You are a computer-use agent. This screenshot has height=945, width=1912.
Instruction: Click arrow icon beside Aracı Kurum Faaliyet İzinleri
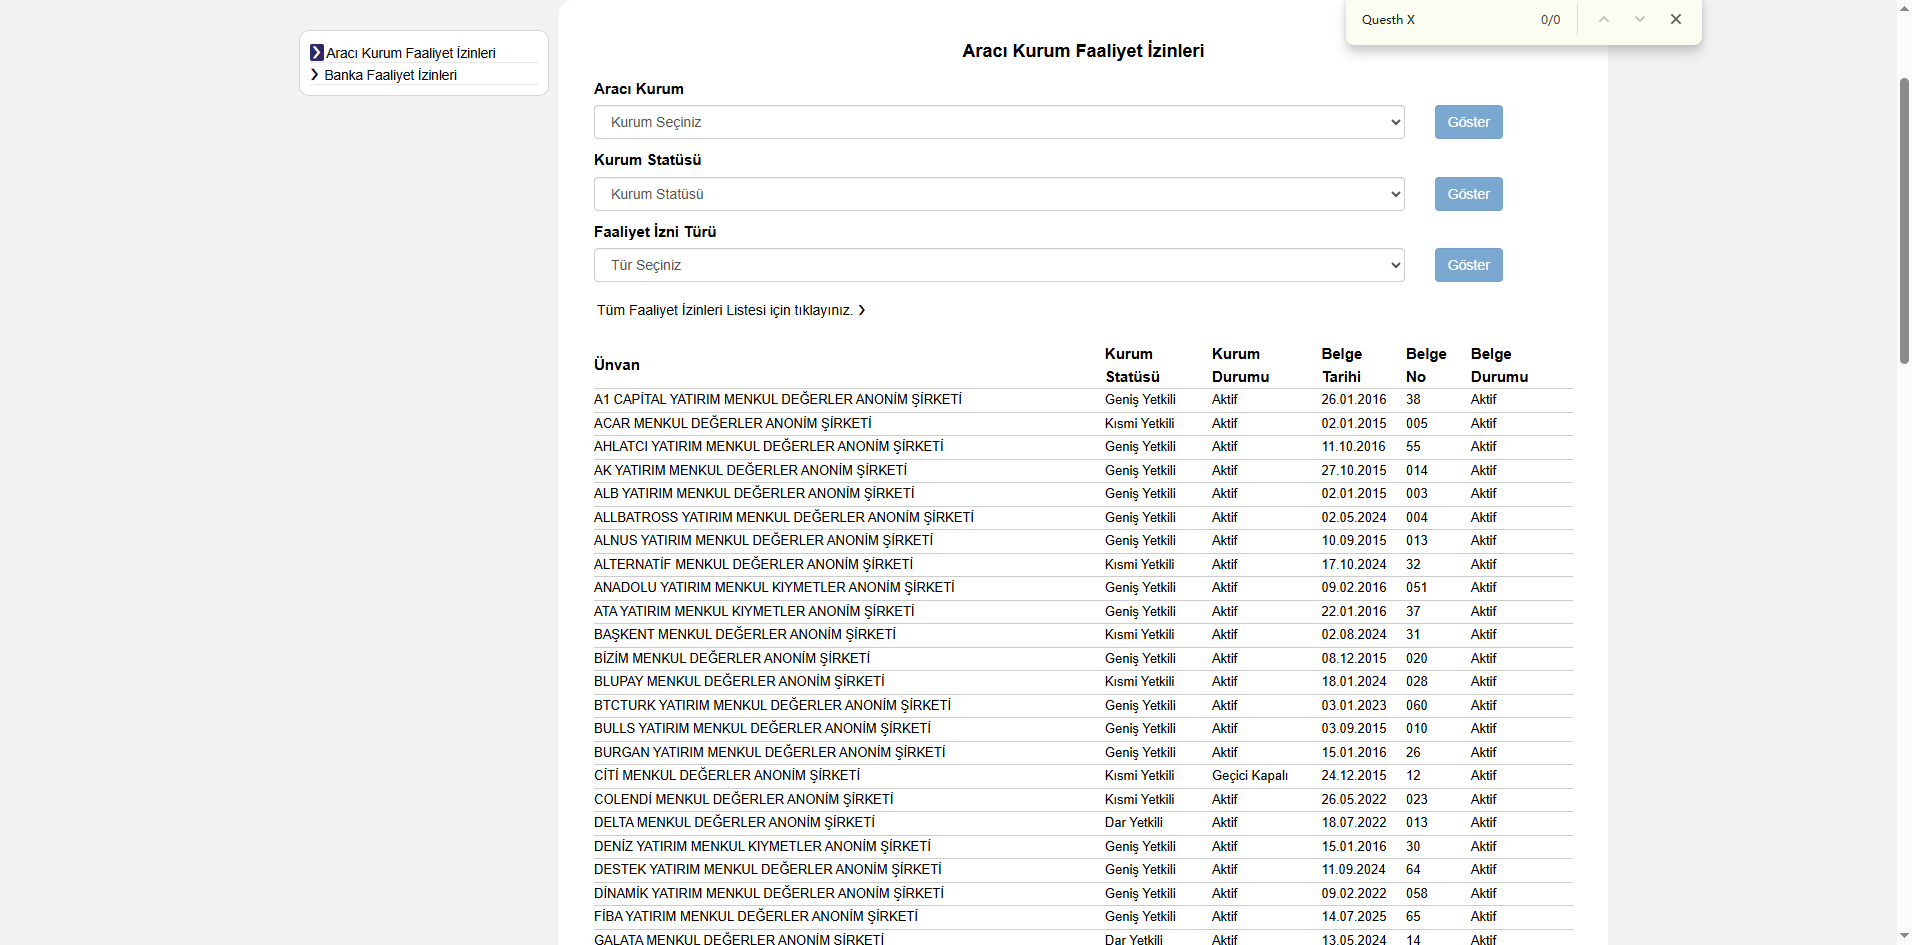[317, 53]
